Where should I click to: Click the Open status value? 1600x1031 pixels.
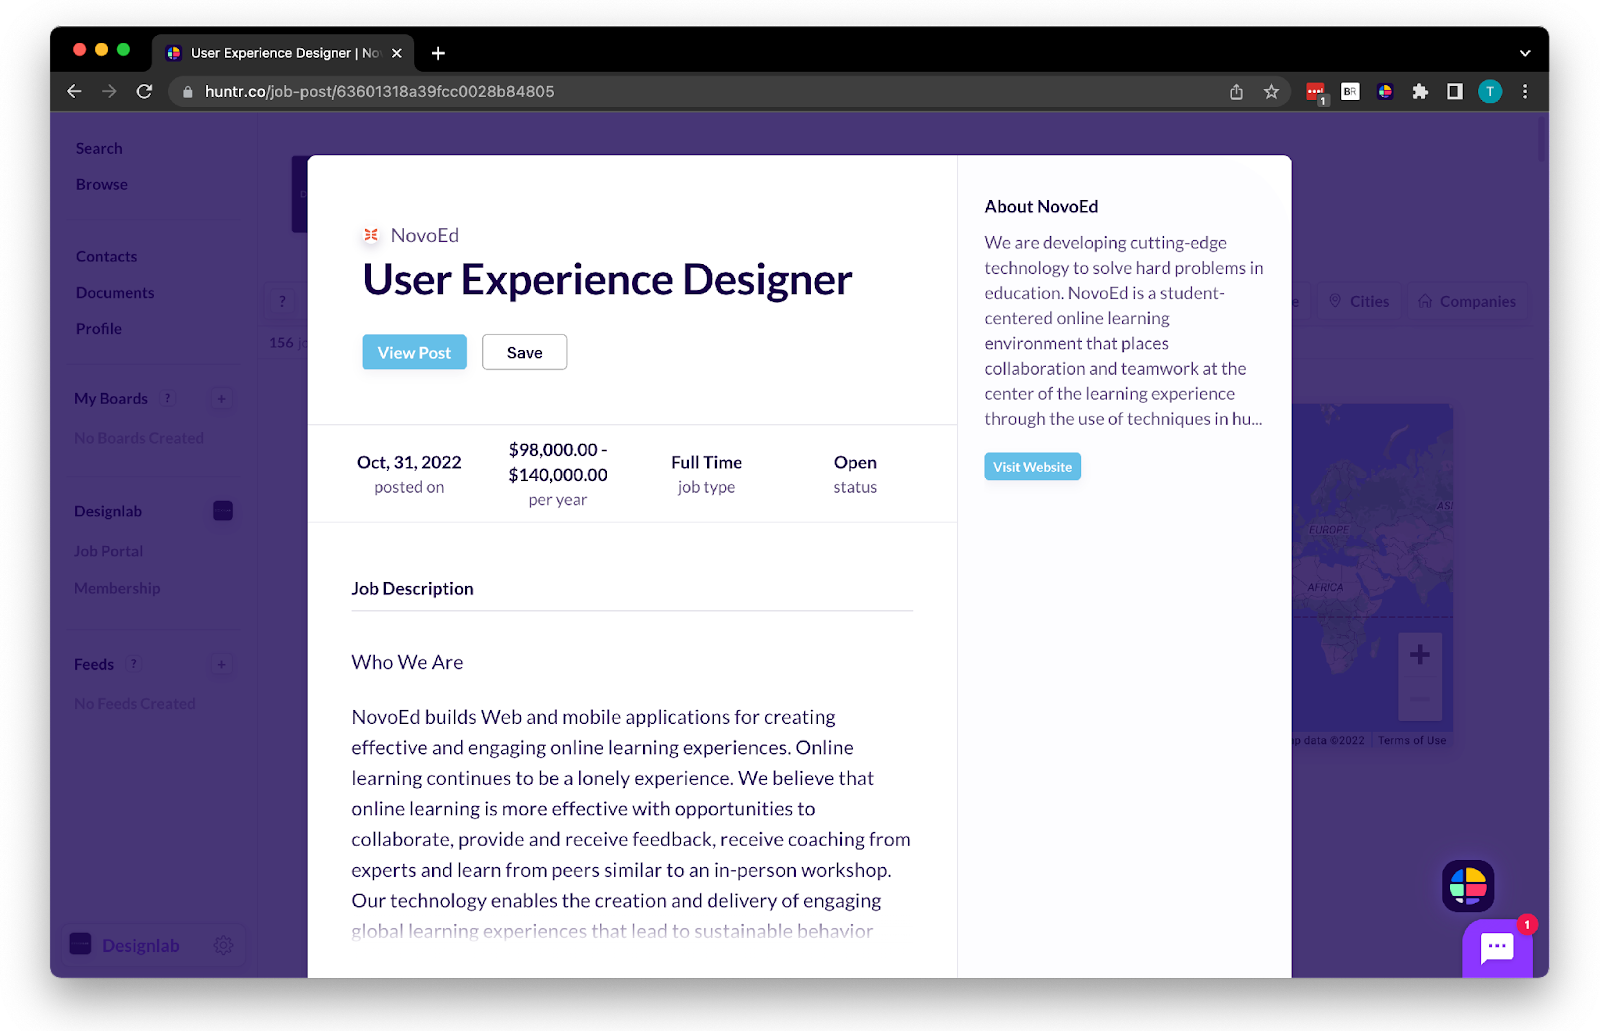[x=855, y=462]
